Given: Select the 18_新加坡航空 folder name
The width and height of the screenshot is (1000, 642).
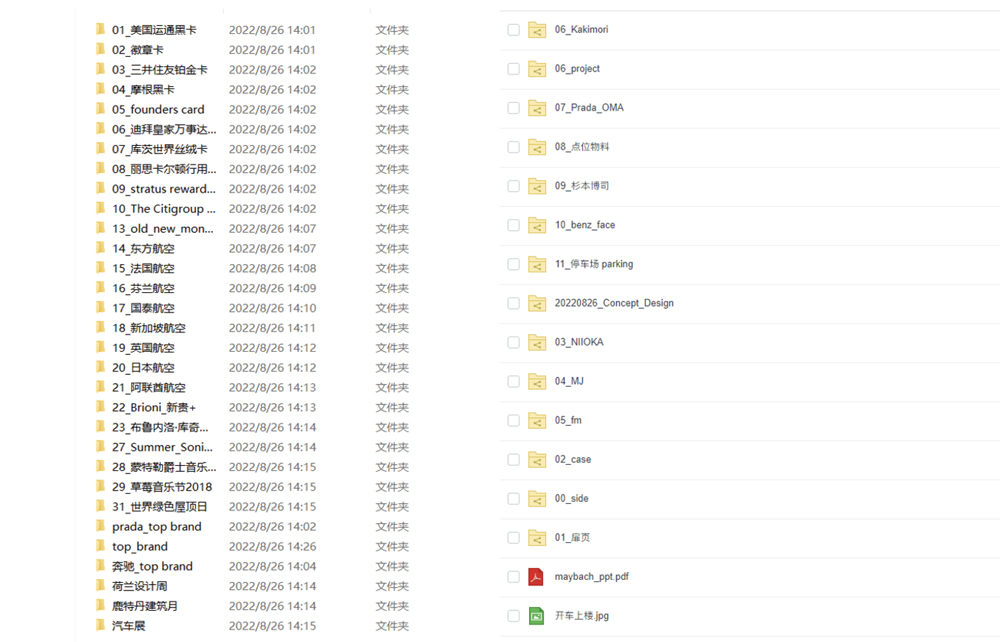Looking at the screenshot, I should point(149,328).
